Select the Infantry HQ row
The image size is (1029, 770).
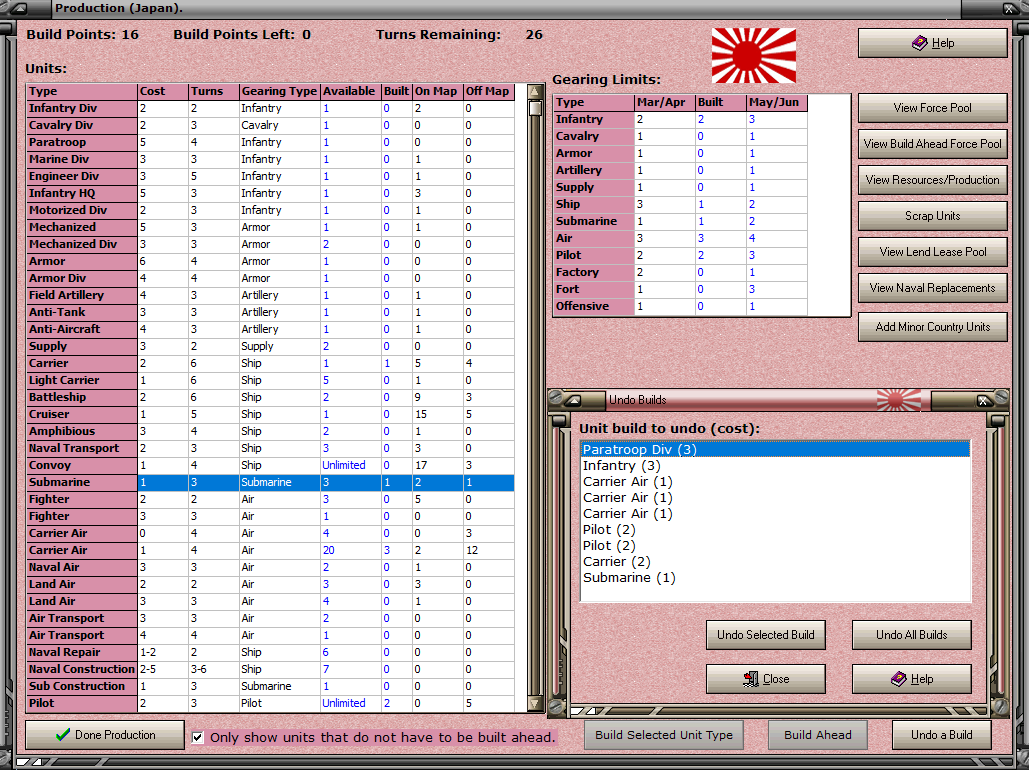tap(270, 194)
